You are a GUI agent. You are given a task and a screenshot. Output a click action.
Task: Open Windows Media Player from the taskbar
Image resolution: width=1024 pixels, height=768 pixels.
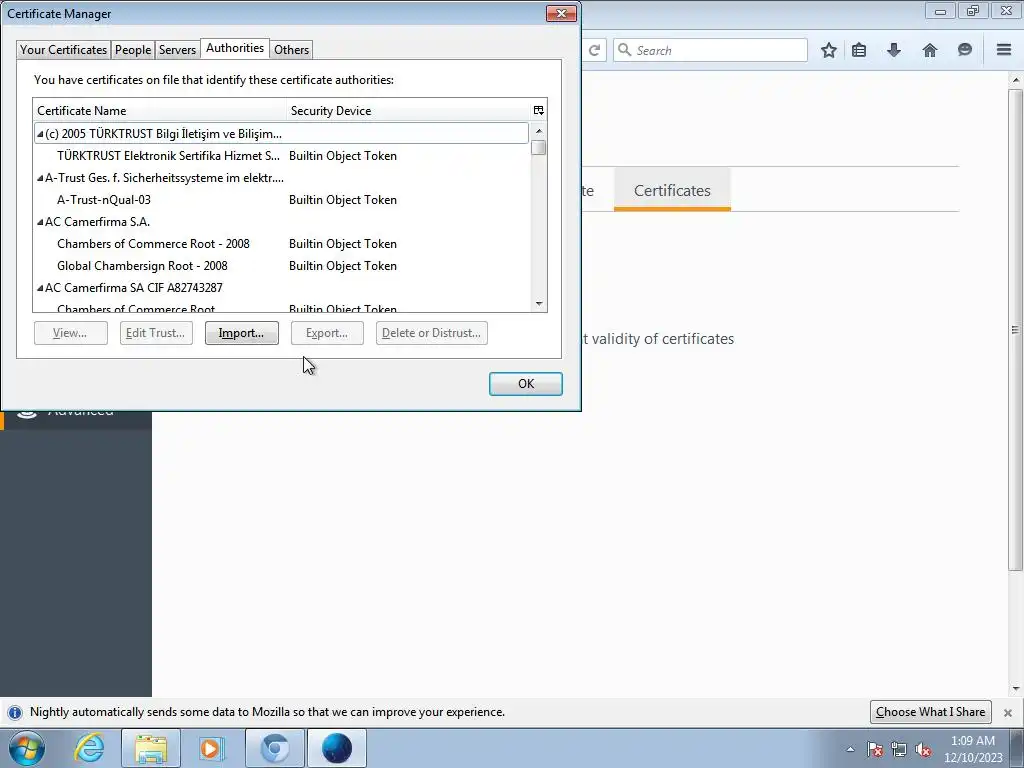click(212, 748)
